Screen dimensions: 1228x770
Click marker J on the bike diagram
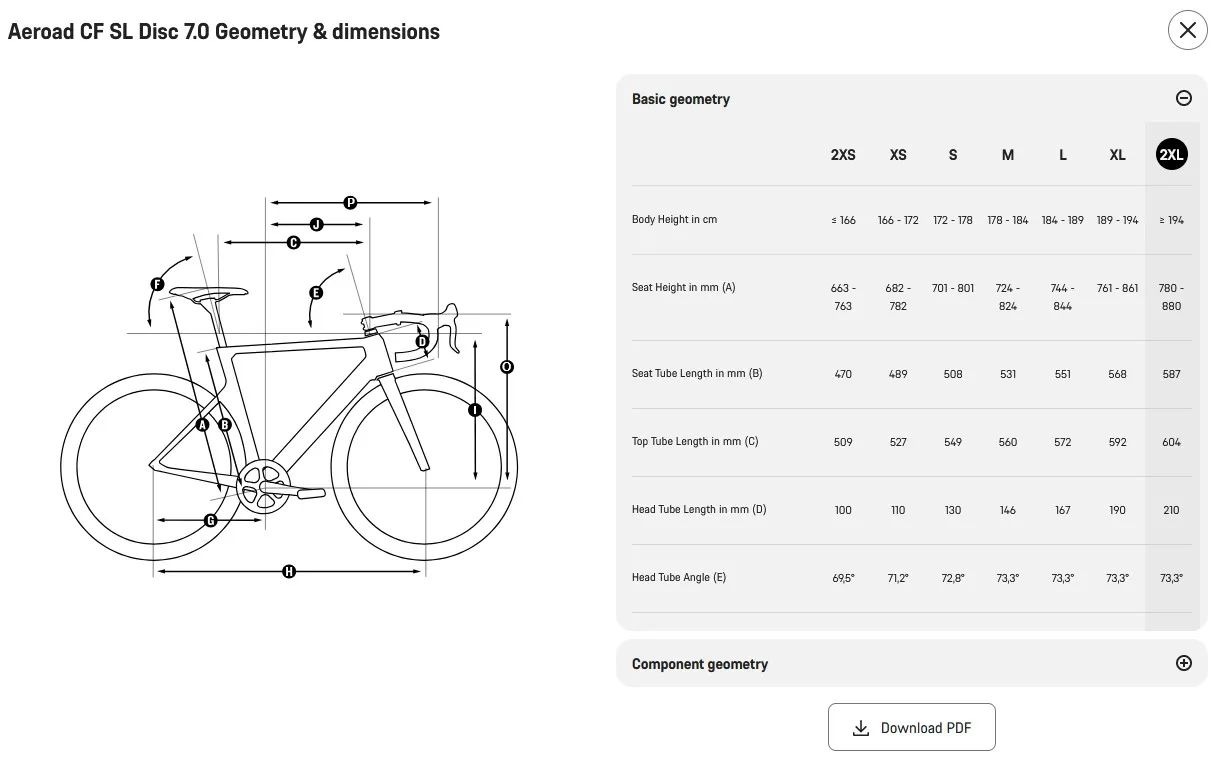tap(317, 224)
